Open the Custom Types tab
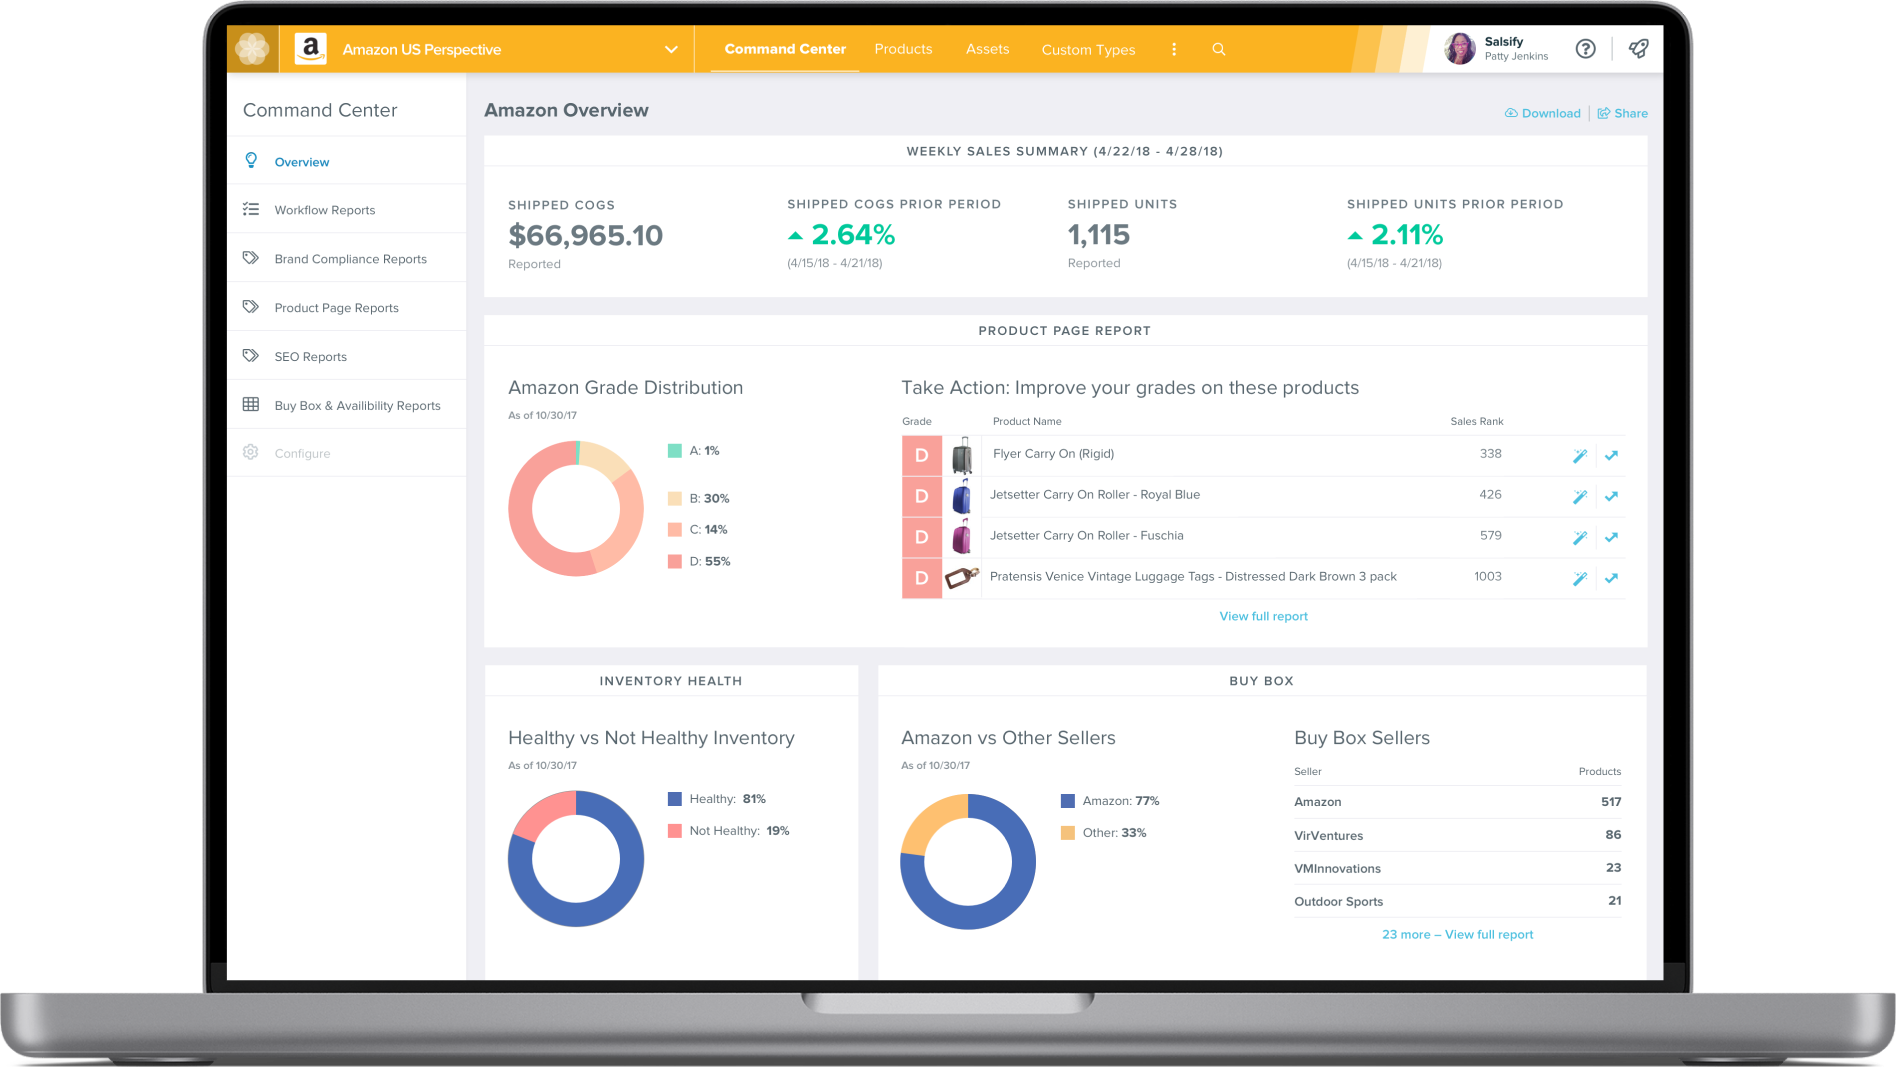The width and height of the screenshot is (1896, 1067). [1088, 50]
